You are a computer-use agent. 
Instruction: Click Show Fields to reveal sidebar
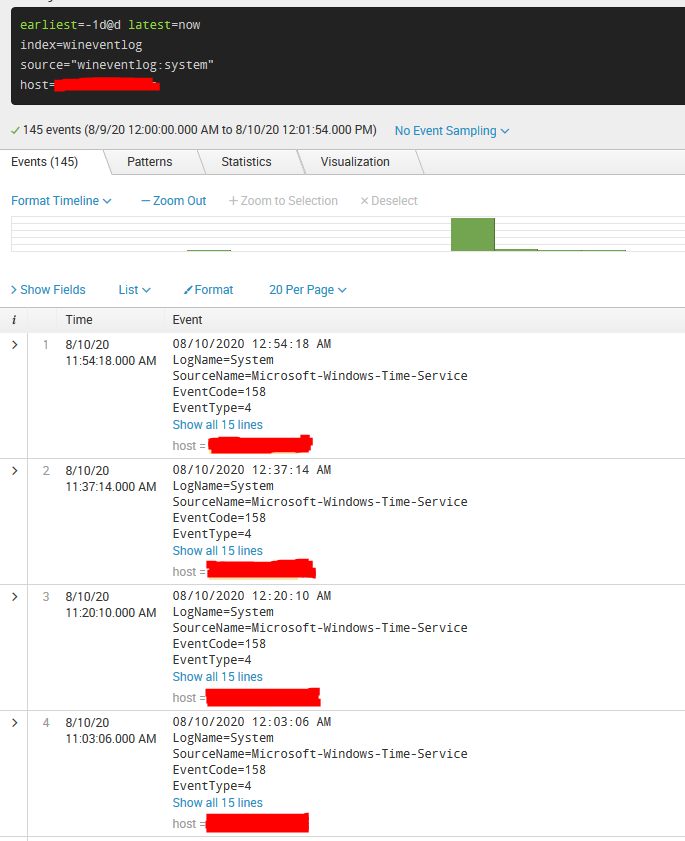pyautogui.click(x=48, y=290)
